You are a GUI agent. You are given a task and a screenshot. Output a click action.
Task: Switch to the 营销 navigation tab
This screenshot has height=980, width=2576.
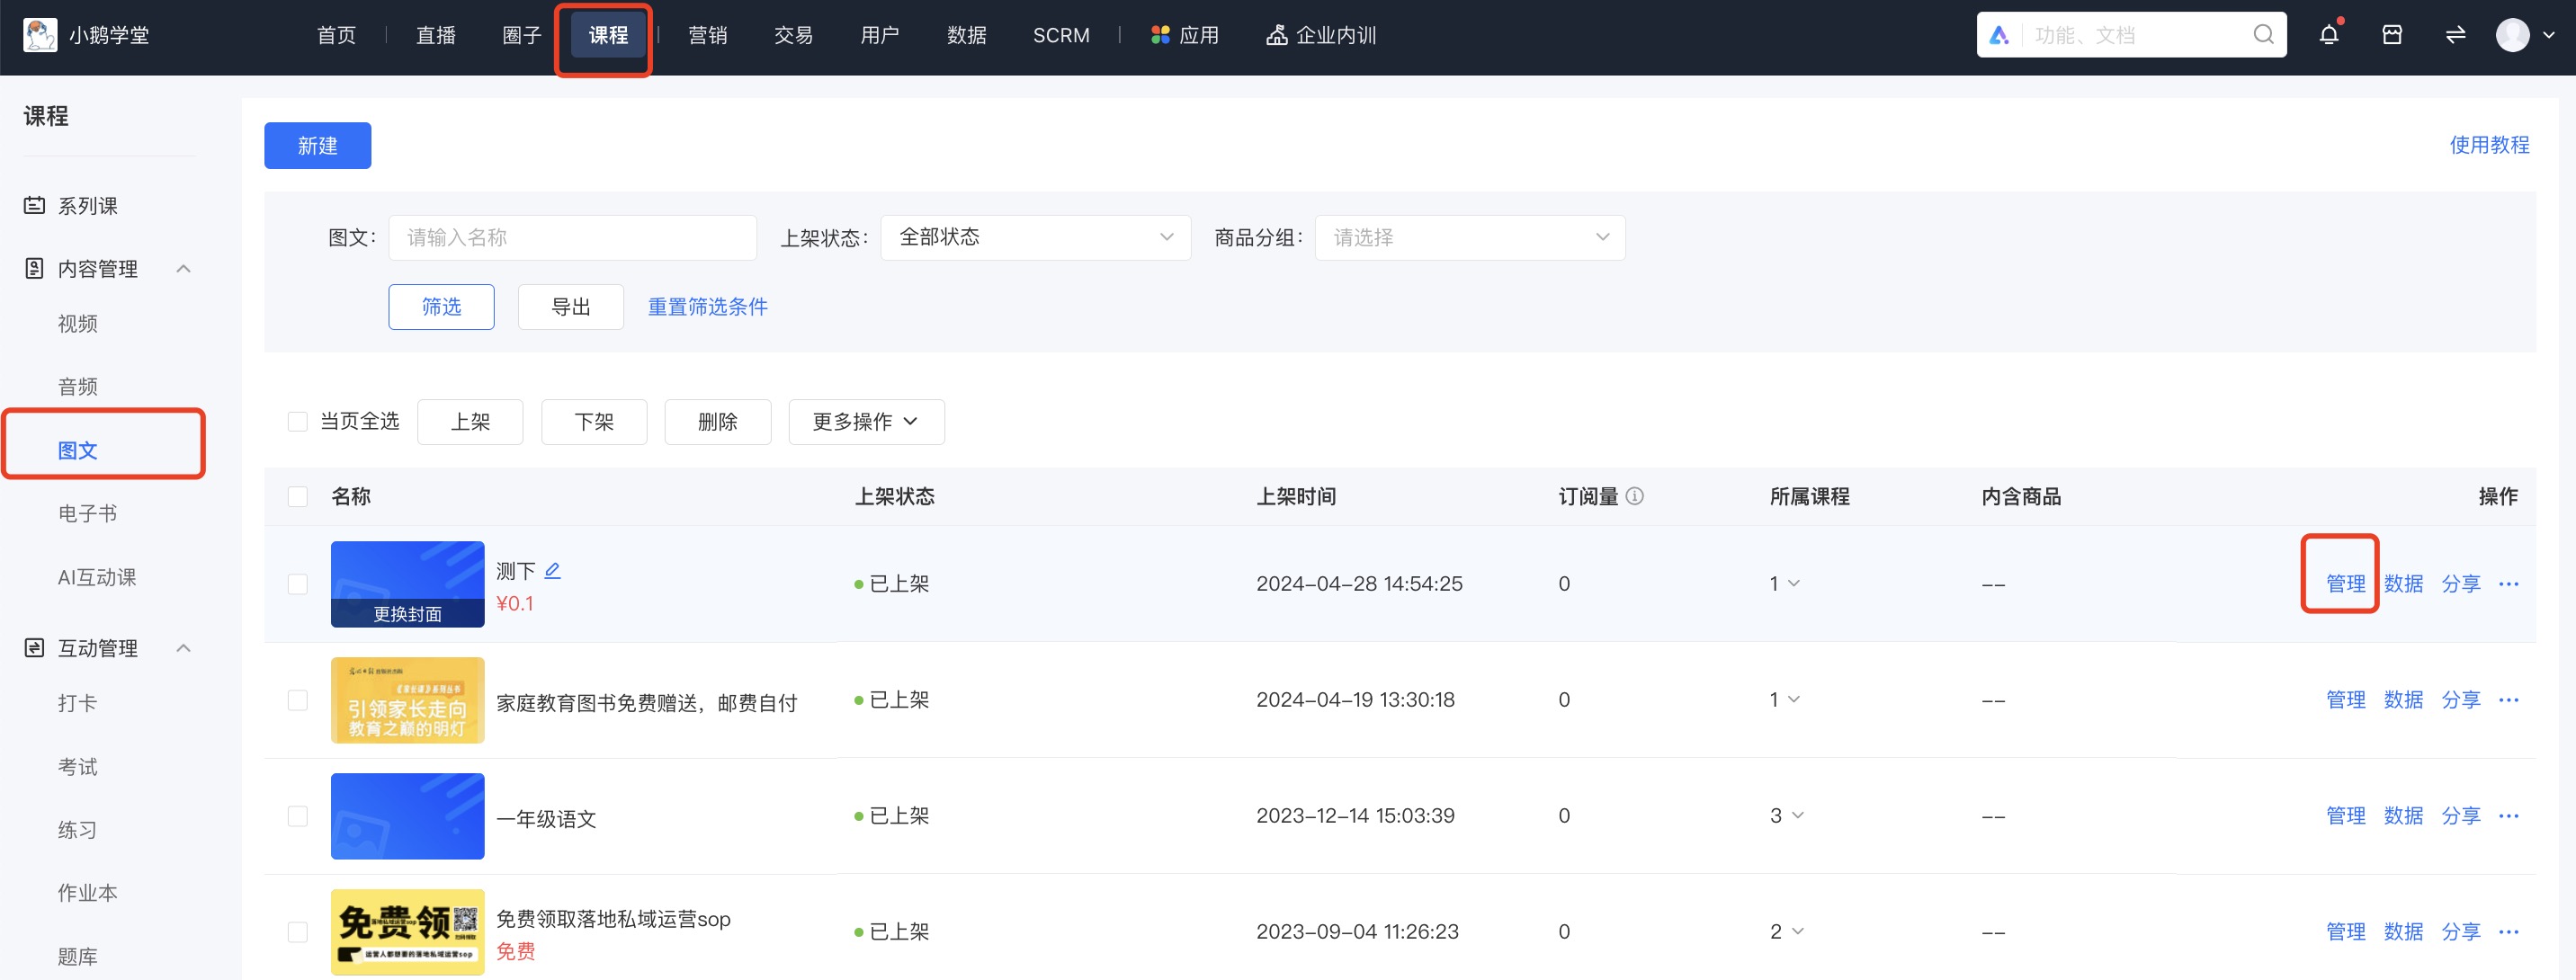click(x=707, y=34)
